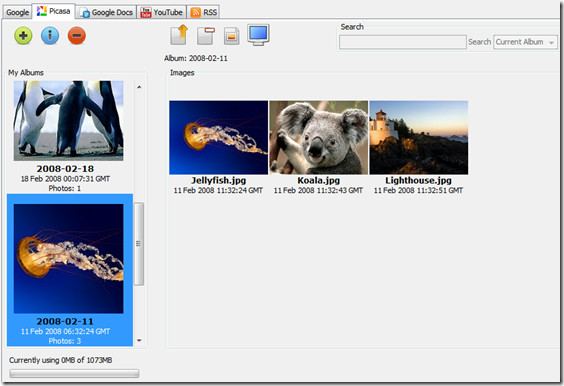Click inside the Search text field

coord(403,42)
